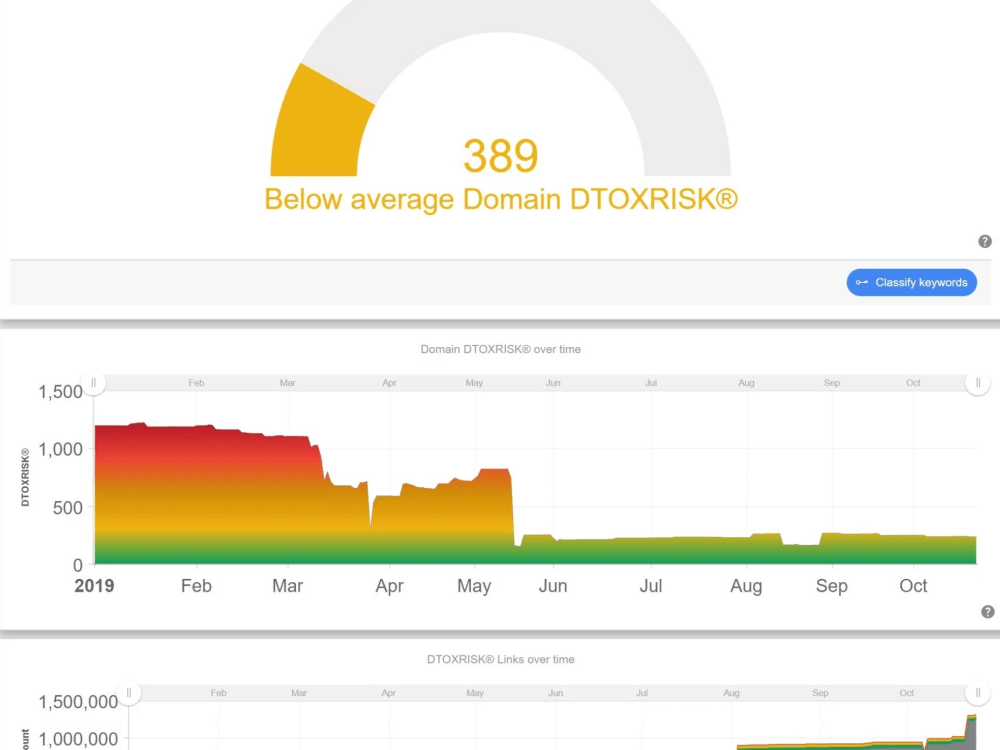
Task: Grab right range handle of Domain DTOXRISK chart
Action: pos(978,383)
